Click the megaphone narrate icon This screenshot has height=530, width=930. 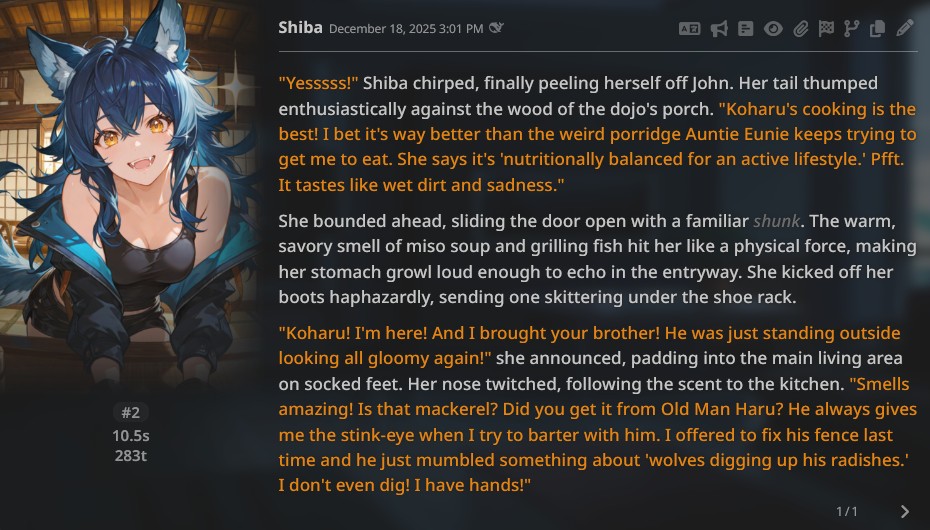click(718, 29)
